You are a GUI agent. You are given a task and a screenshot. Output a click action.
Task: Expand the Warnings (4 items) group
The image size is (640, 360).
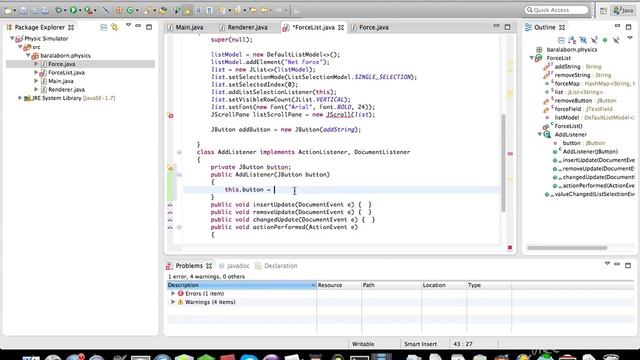(173, 302)
